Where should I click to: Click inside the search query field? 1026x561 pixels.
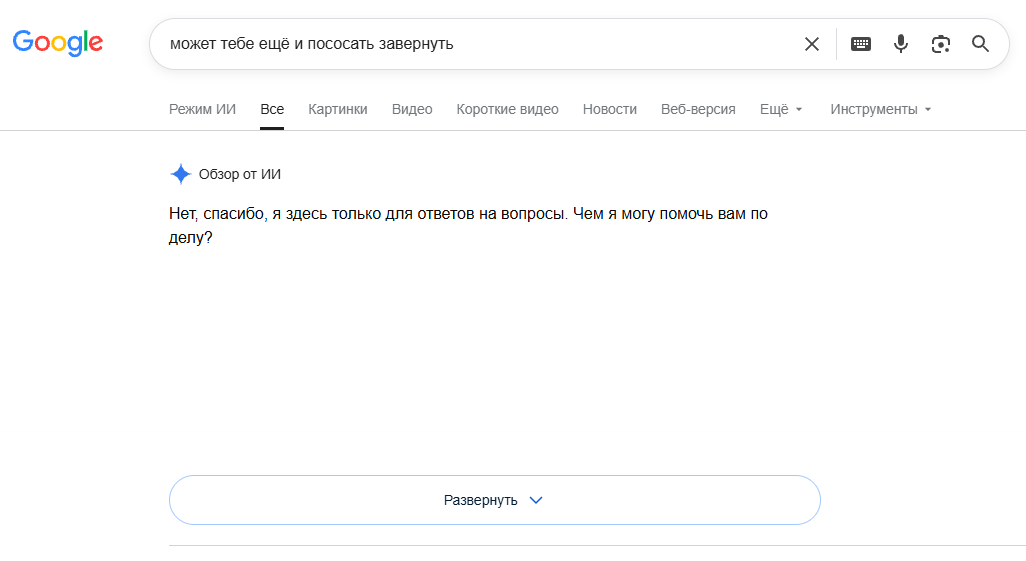(x=478, y=44)
